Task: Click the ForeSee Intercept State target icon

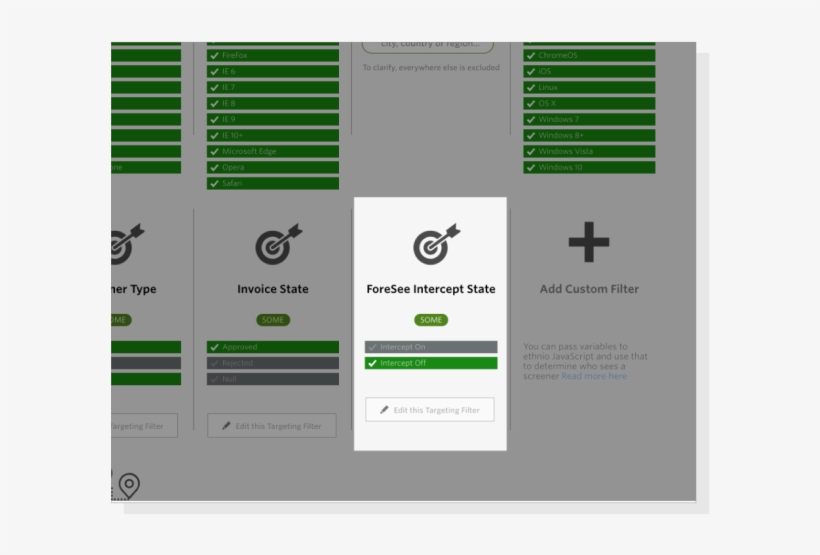Action: tap(436, 244)
